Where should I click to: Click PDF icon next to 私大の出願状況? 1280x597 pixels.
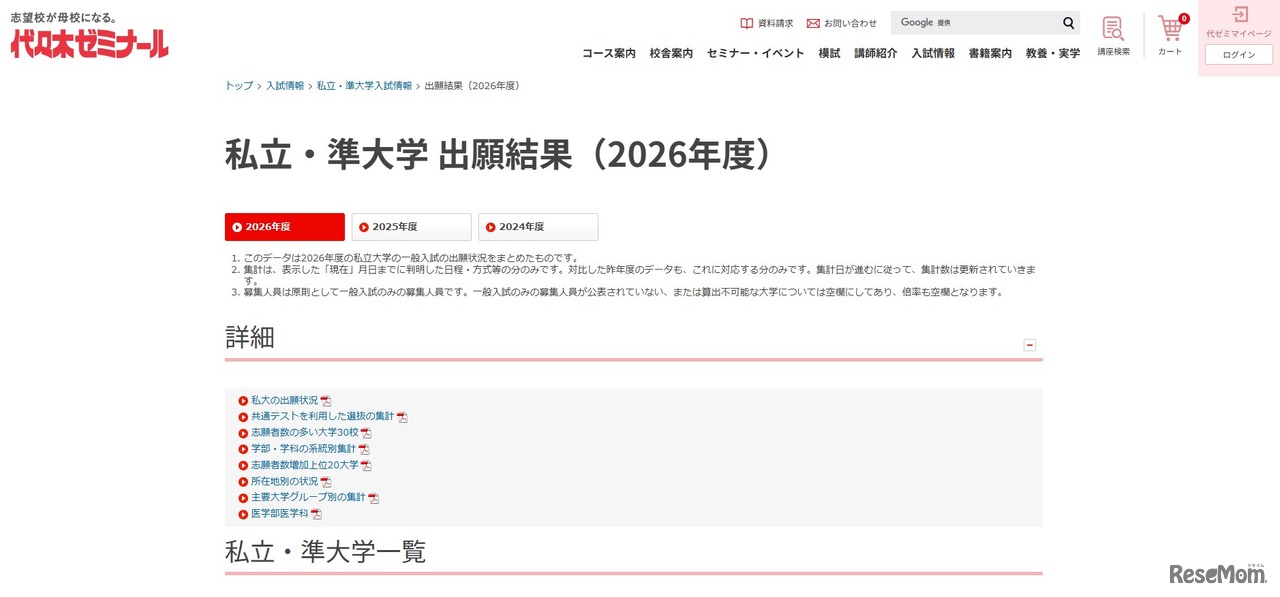pos(326,401)
